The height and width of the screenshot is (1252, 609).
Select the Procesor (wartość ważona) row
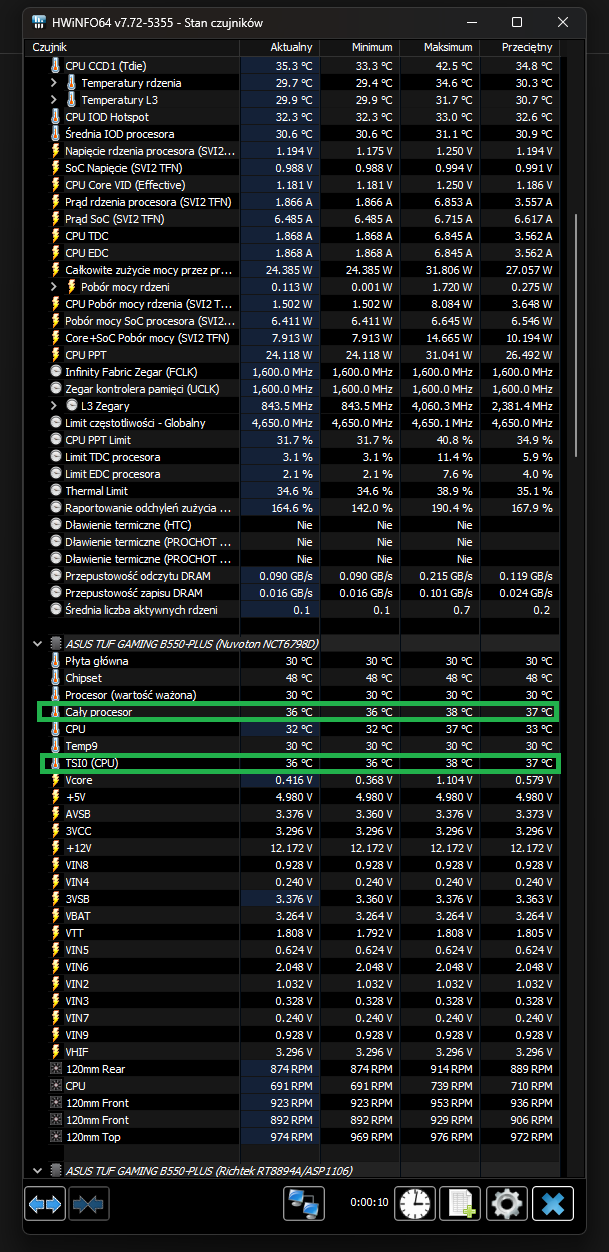294,695
